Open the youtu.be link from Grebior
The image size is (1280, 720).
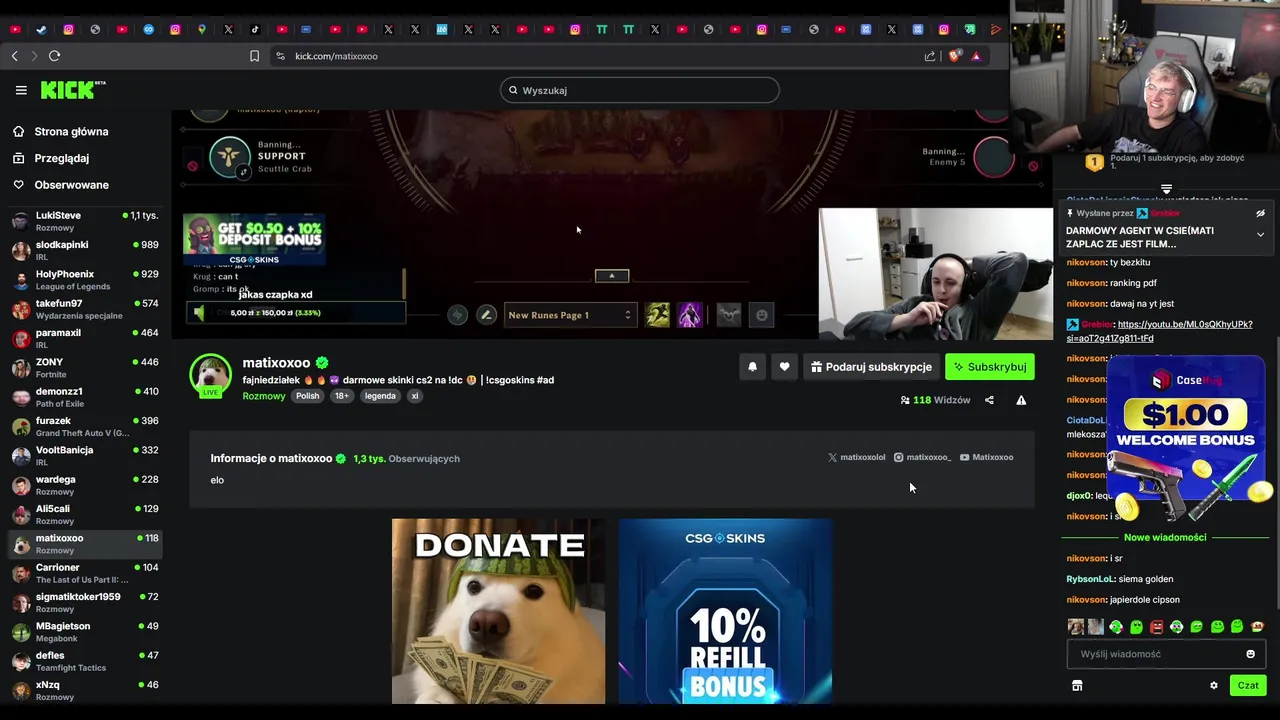(x=1159, y=331)
